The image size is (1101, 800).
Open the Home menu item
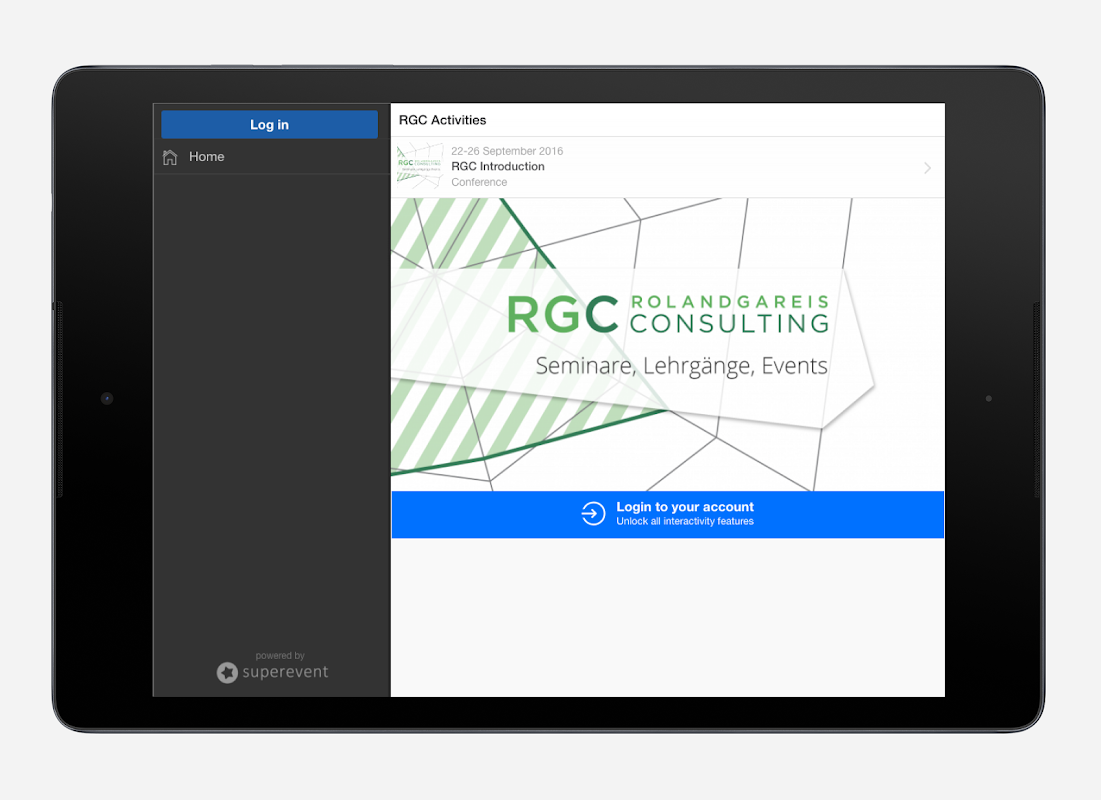pos(272,157)
